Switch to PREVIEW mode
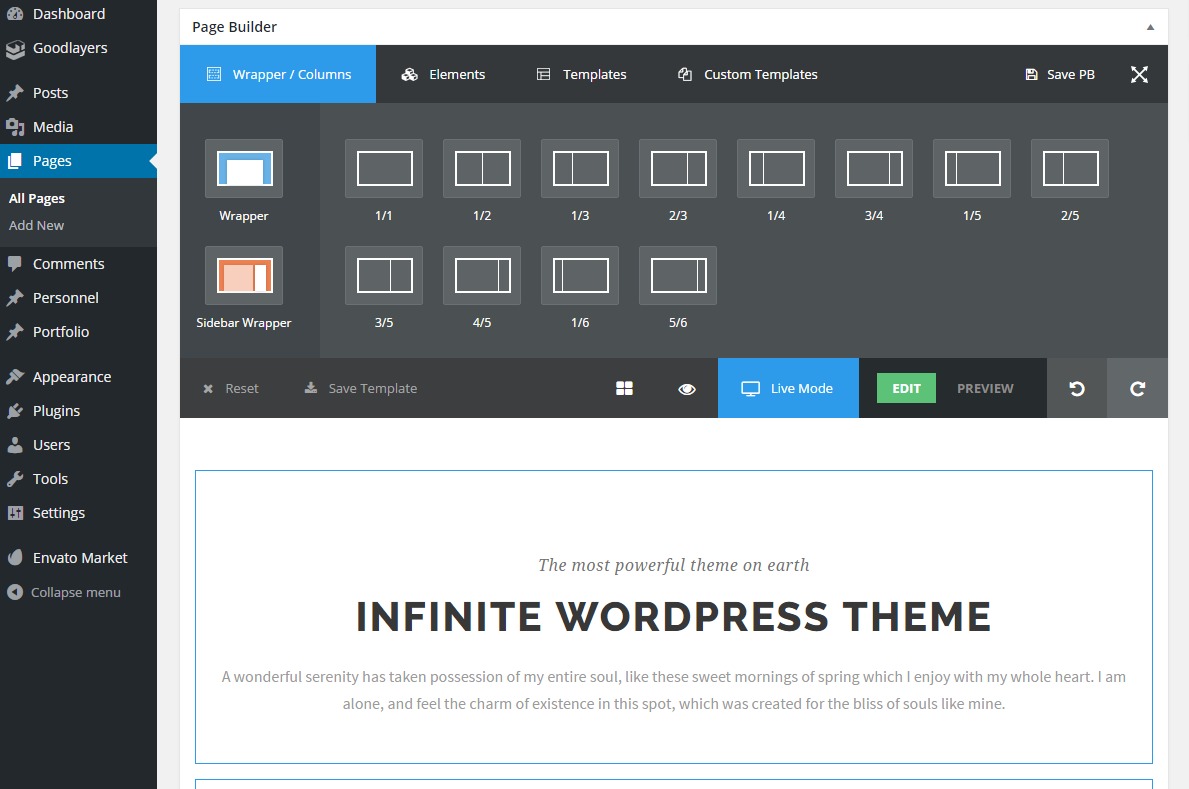Viewport: 1189px width, 789px height. click(x=985, y=388)
